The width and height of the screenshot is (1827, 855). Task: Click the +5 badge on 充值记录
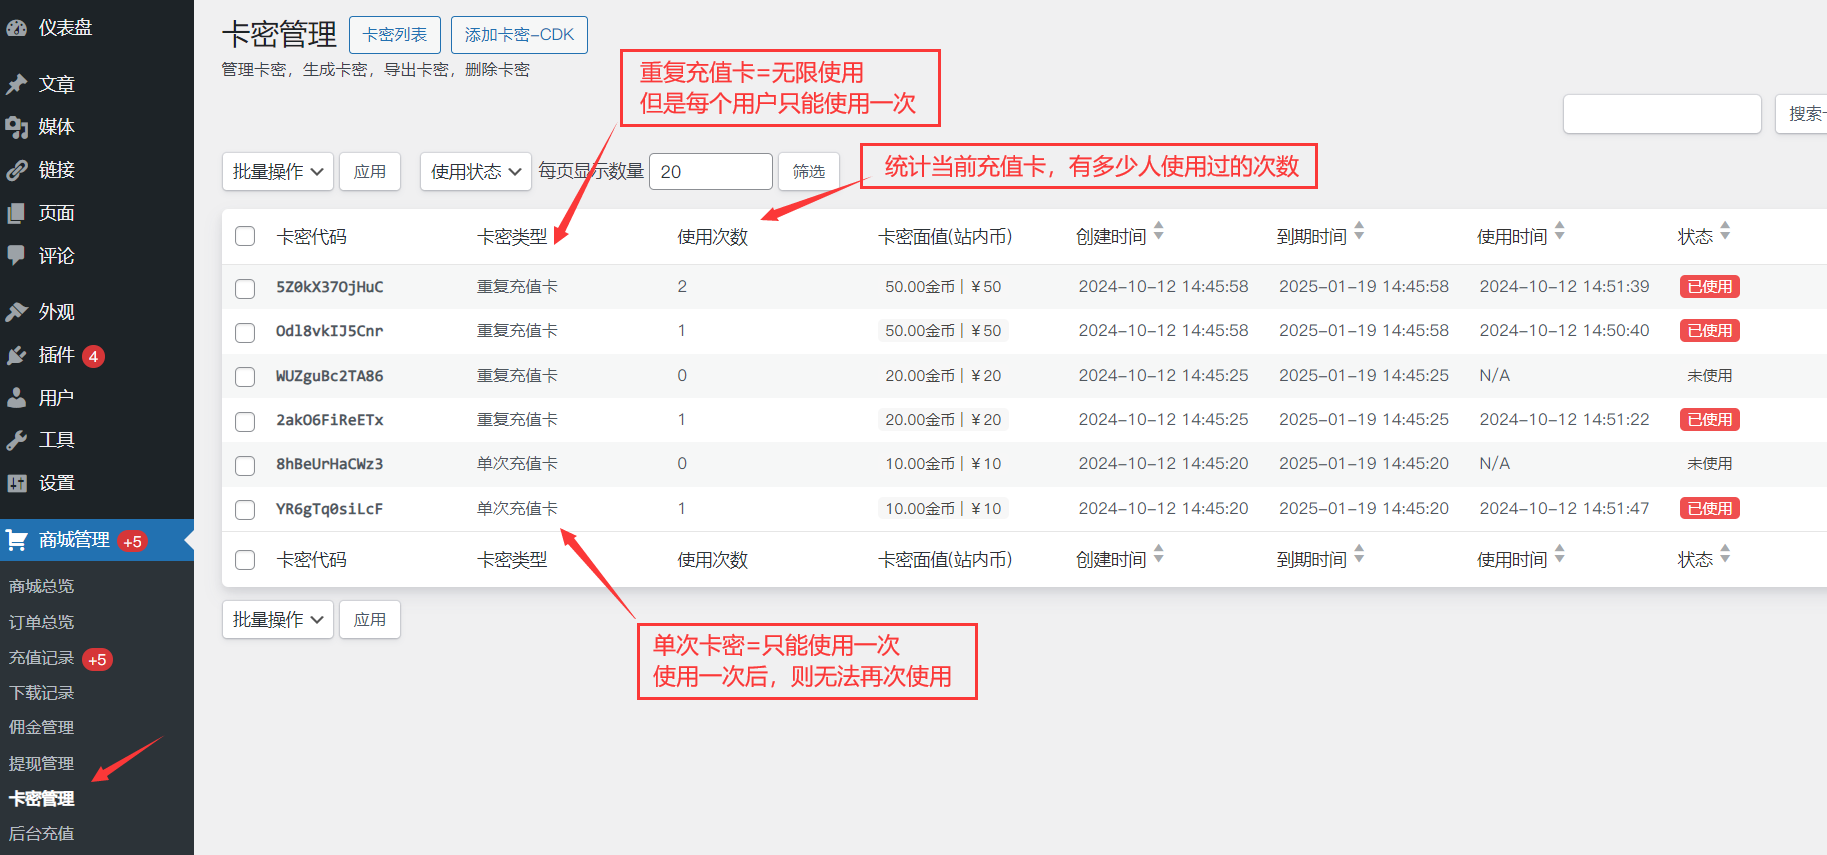click(97, 660)
